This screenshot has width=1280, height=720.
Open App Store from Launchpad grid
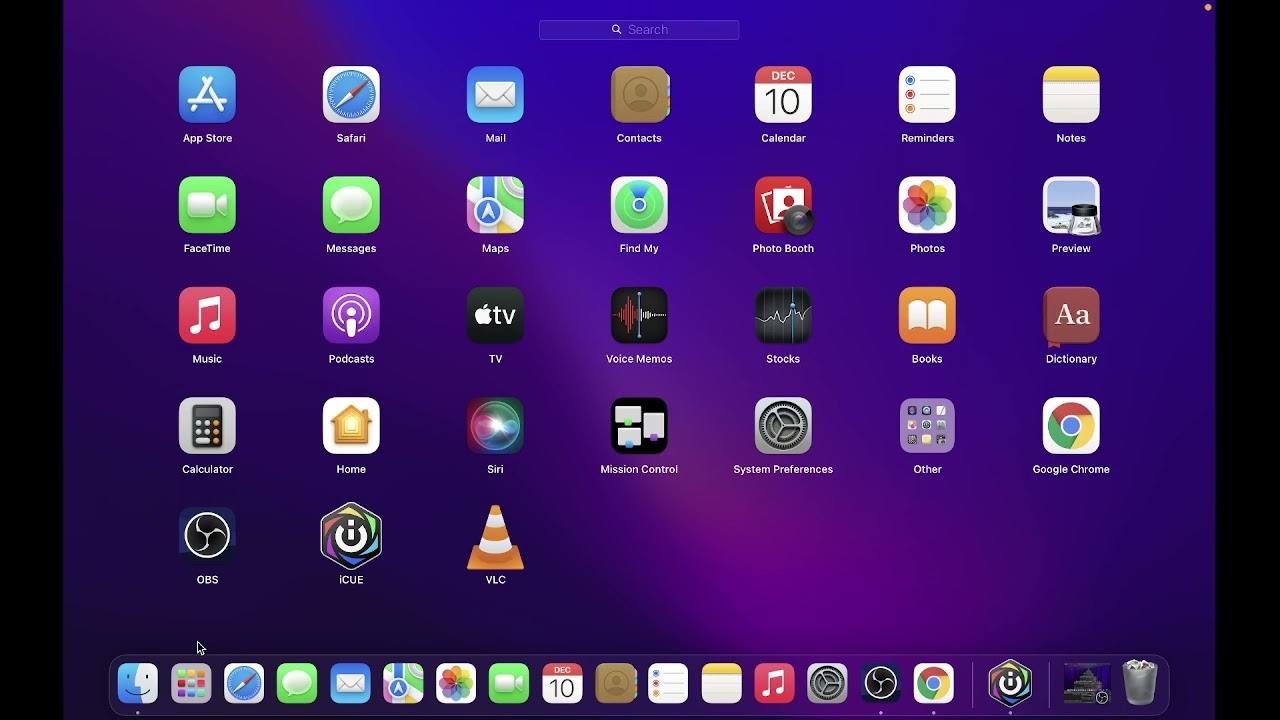point(207,95)
